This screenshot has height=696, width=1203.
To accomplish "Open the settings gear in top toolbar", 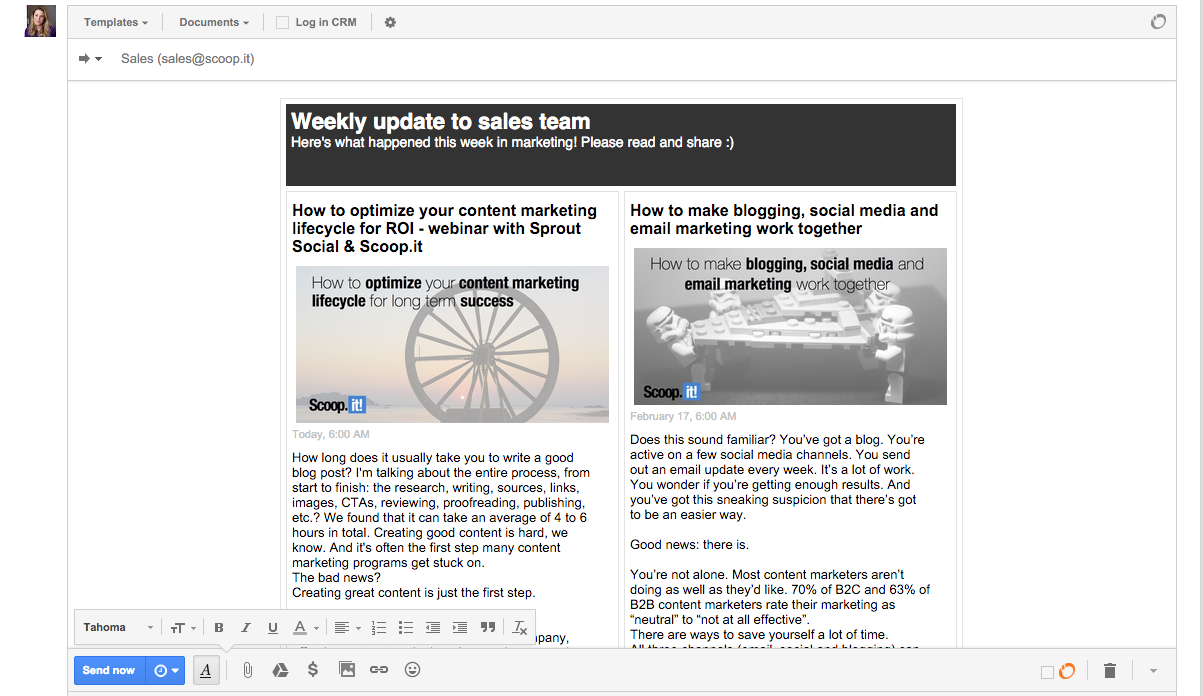I will tap(390, 22).
